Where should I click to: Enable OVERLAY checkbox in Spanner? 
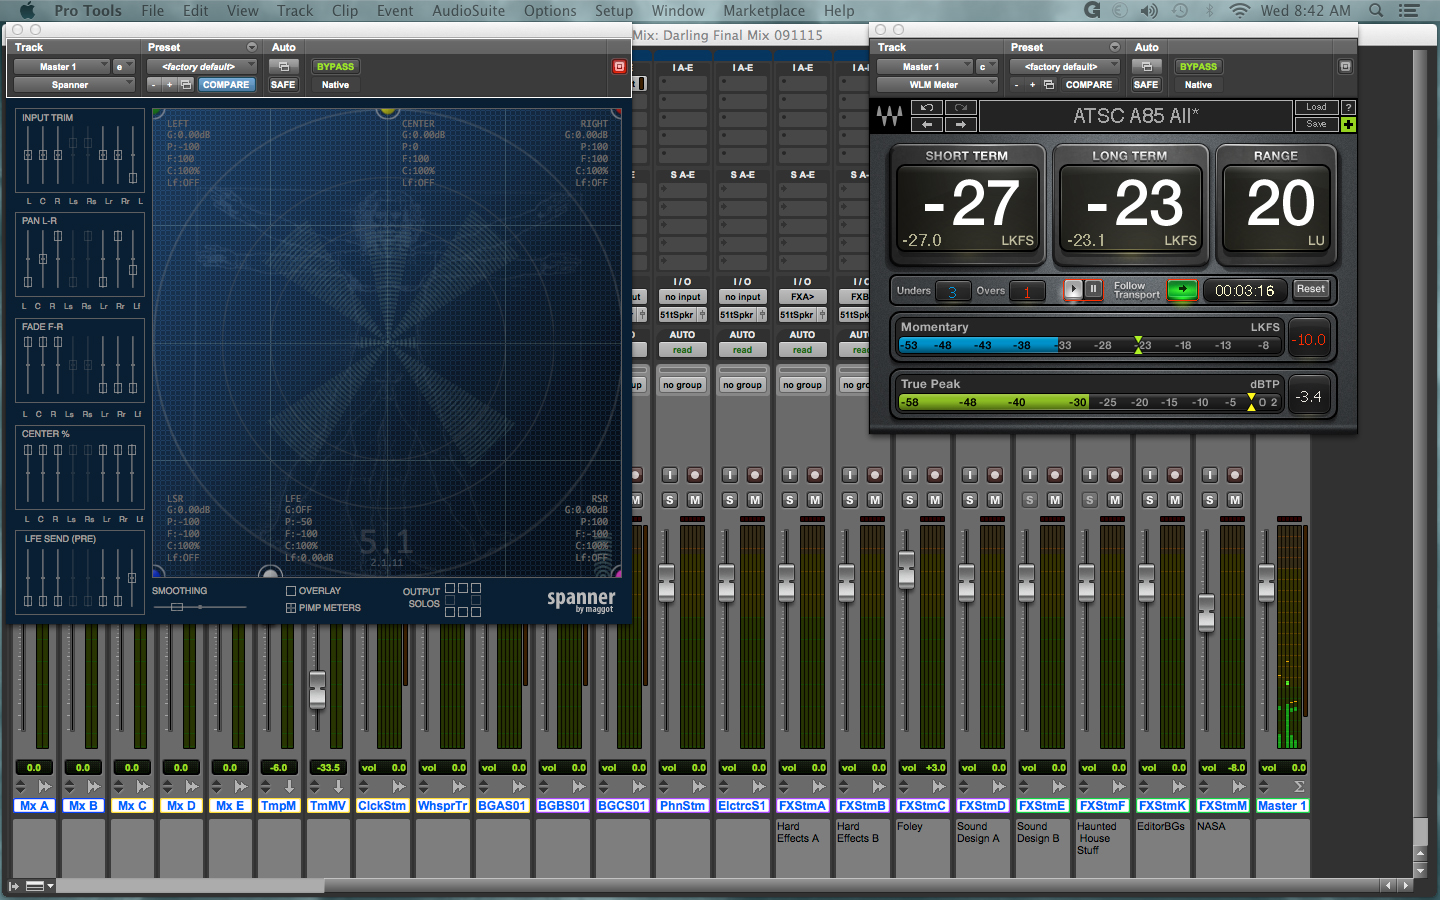pos(291,591)
